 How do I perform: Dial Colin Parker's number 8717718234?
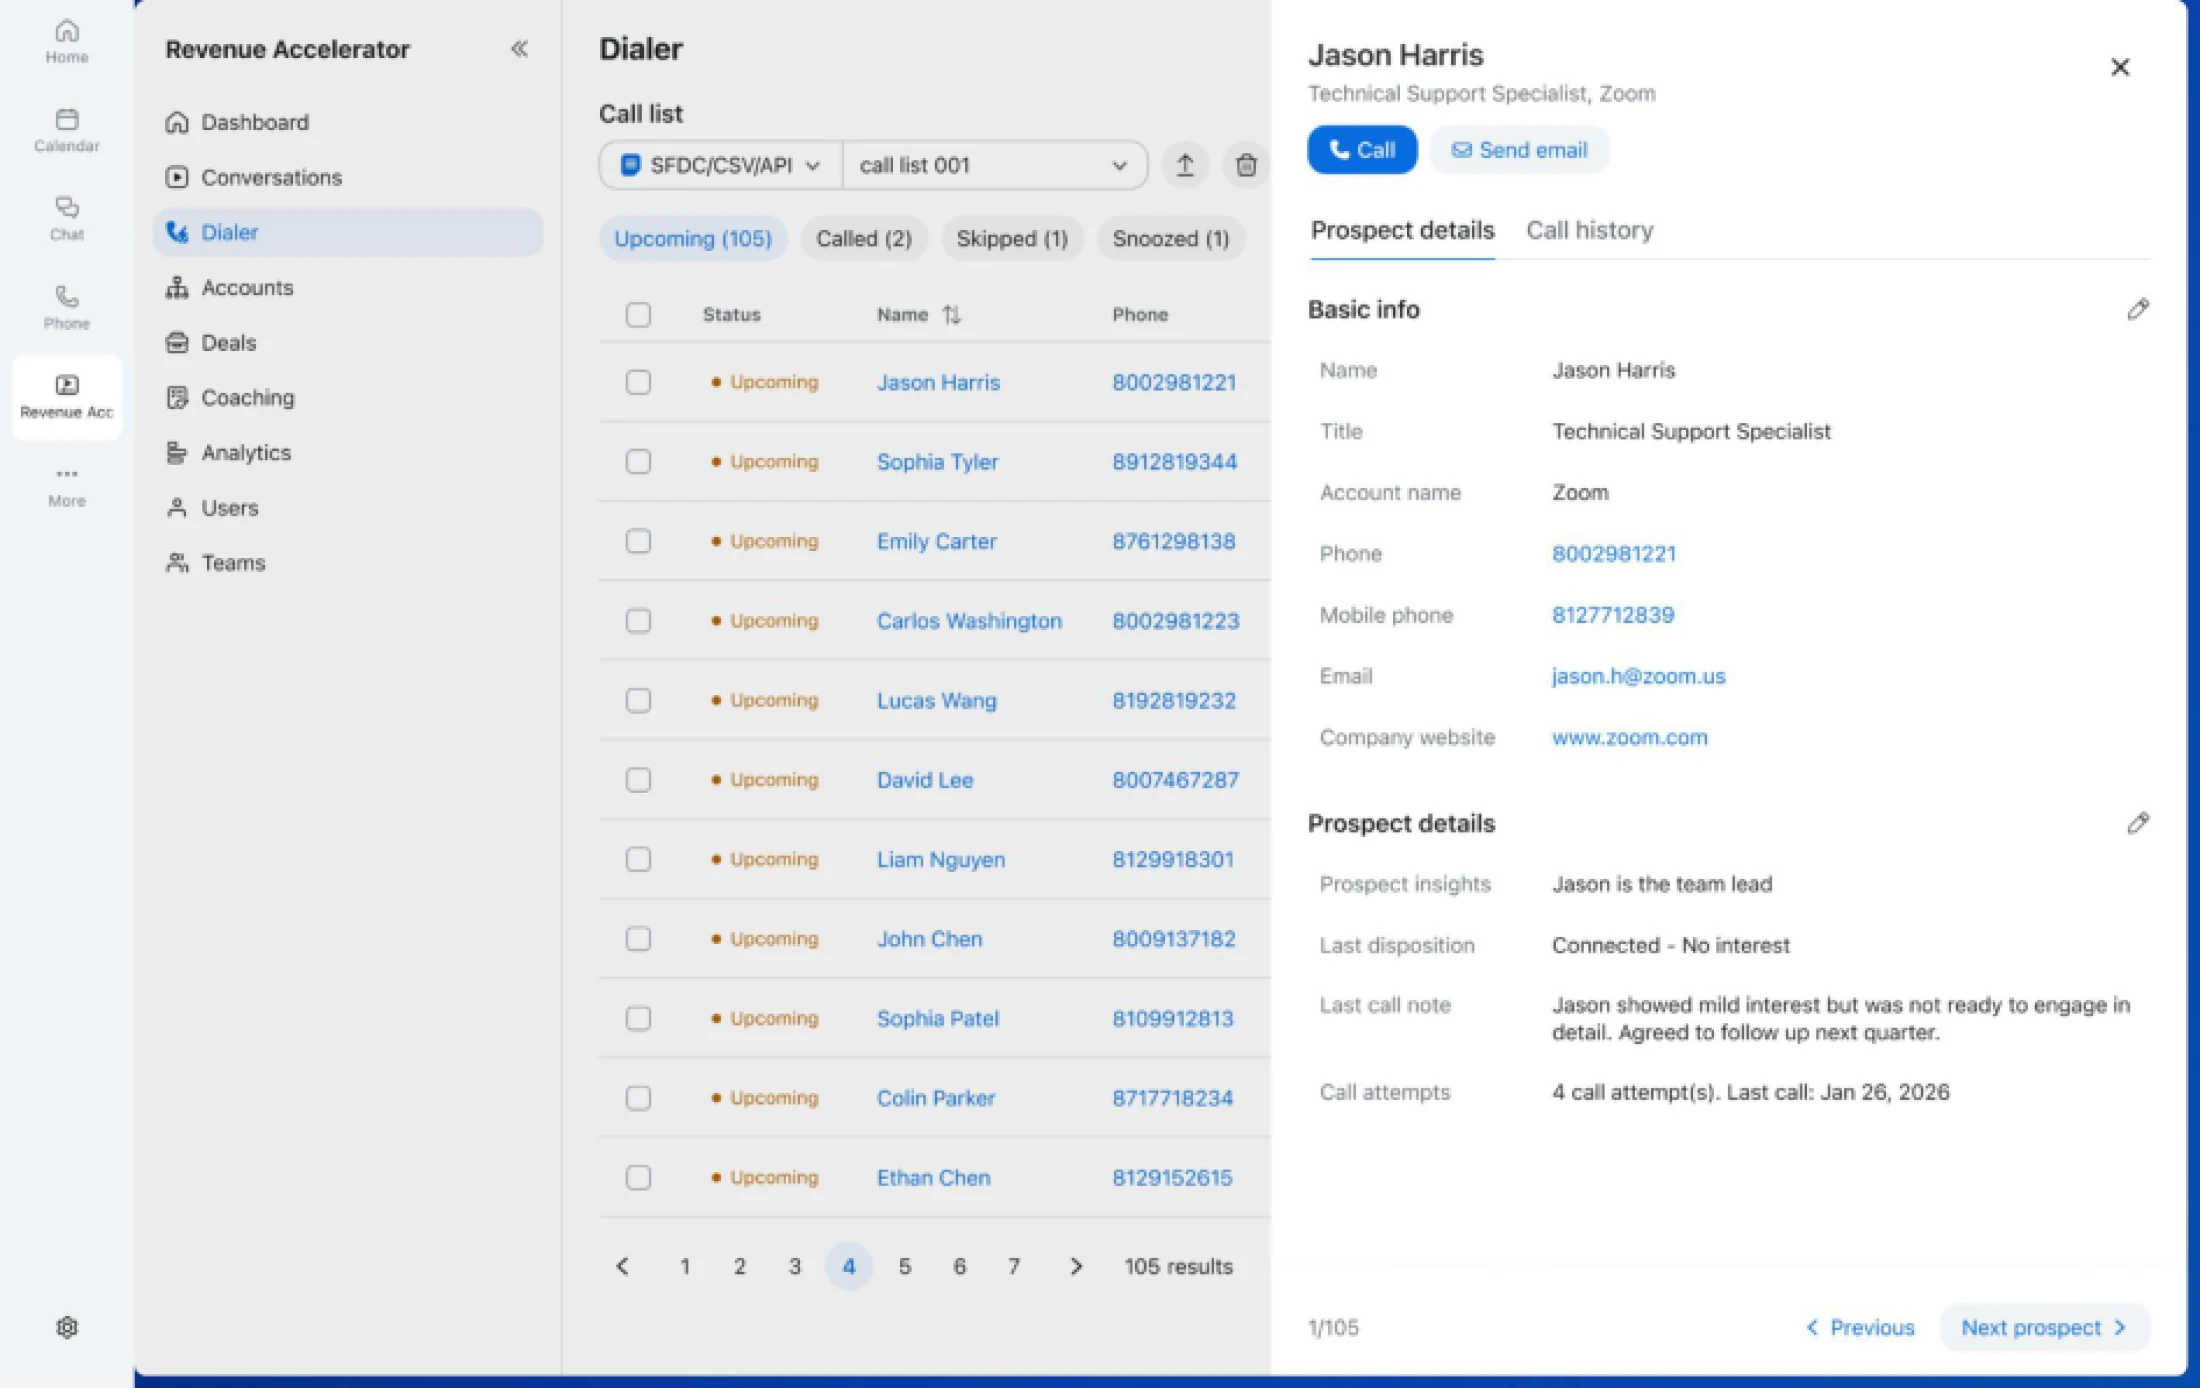[1172, 1098]
